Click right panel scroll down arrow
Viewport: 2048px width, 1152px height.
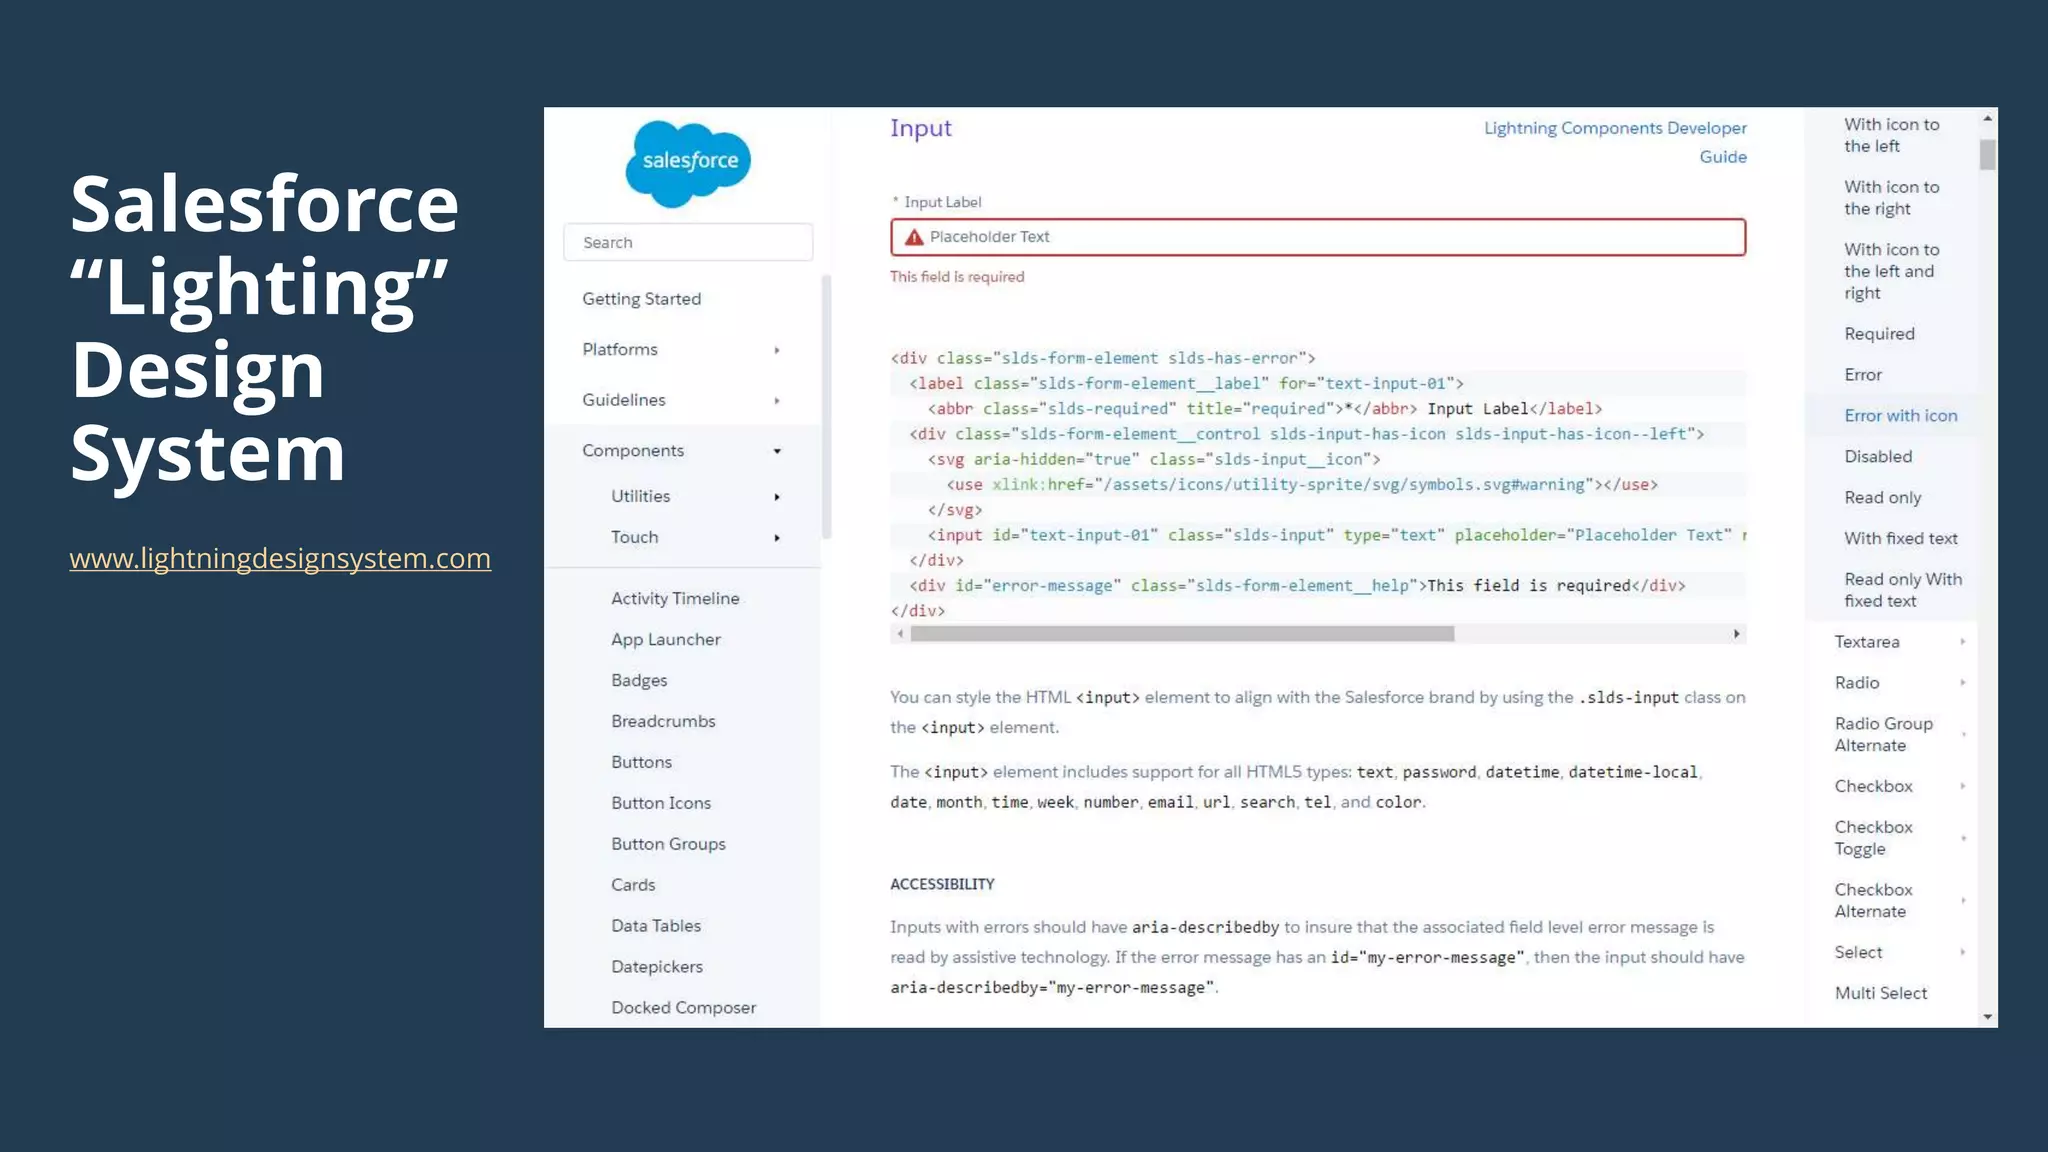(x=1988, y=1017)
